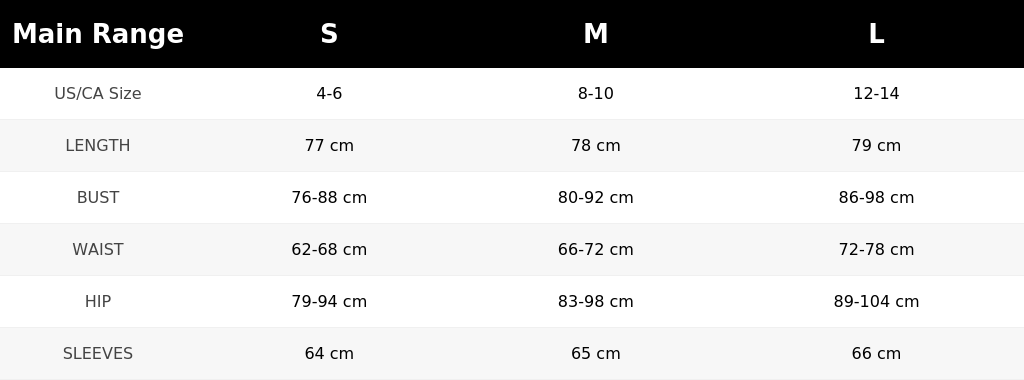
Task: Click the 72-78 cm waist value
Action: (x=876, y=249)
